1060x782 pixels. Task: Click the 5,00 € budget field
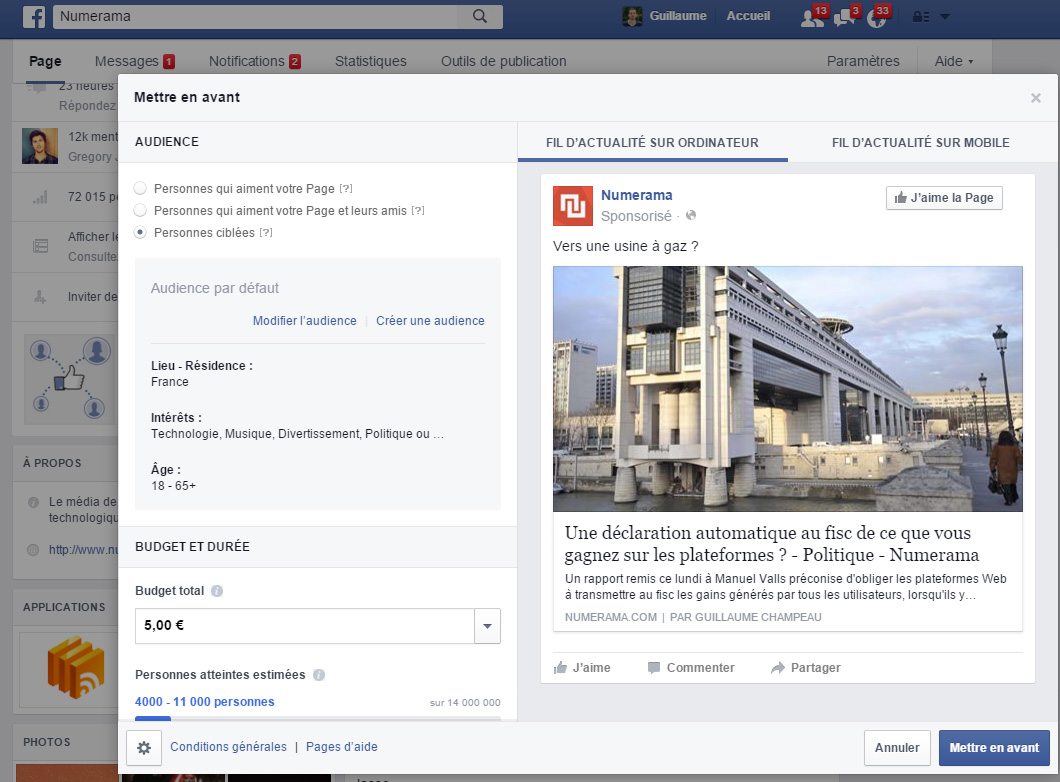pos(305,626)
